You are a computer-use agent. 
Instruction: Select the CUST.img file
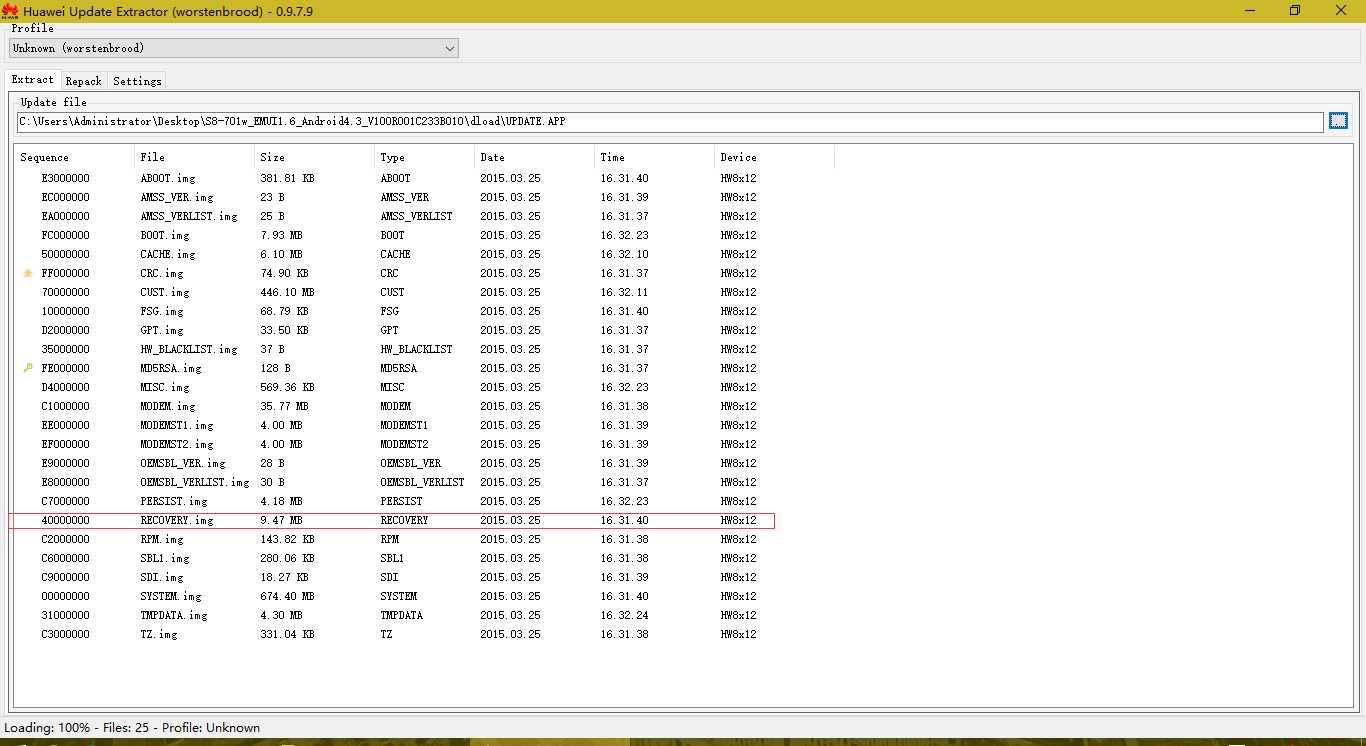[x=165, y=292]
